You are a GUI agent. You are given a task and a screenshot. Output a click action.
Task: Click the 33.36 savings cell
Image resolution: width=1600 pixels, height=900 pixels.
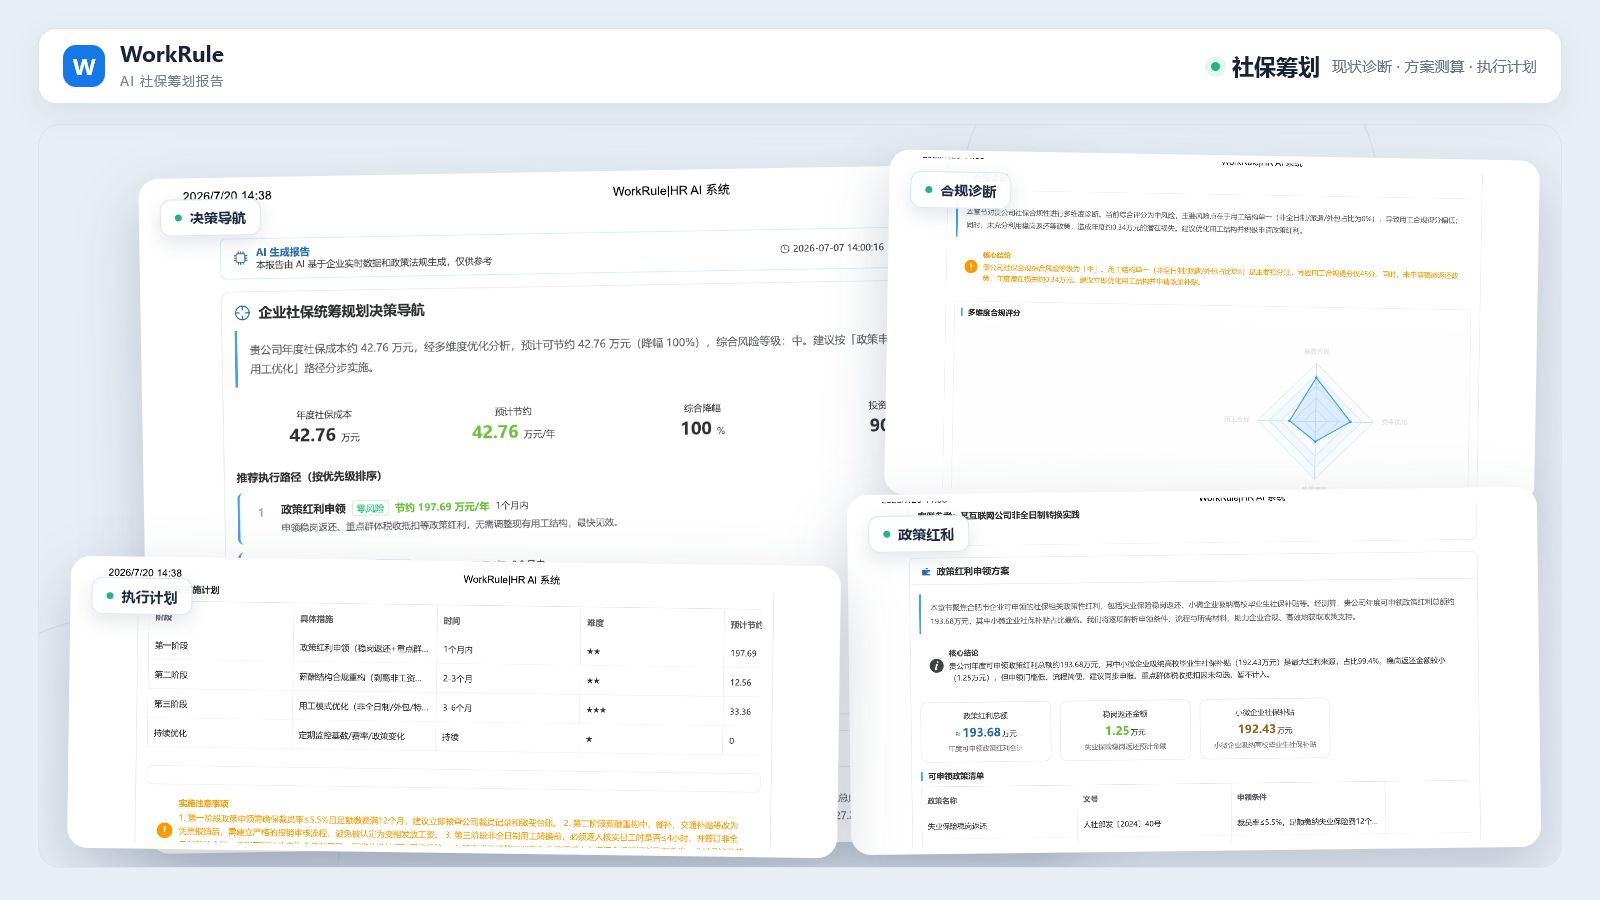pyautogui.click(x=741, y=711)
